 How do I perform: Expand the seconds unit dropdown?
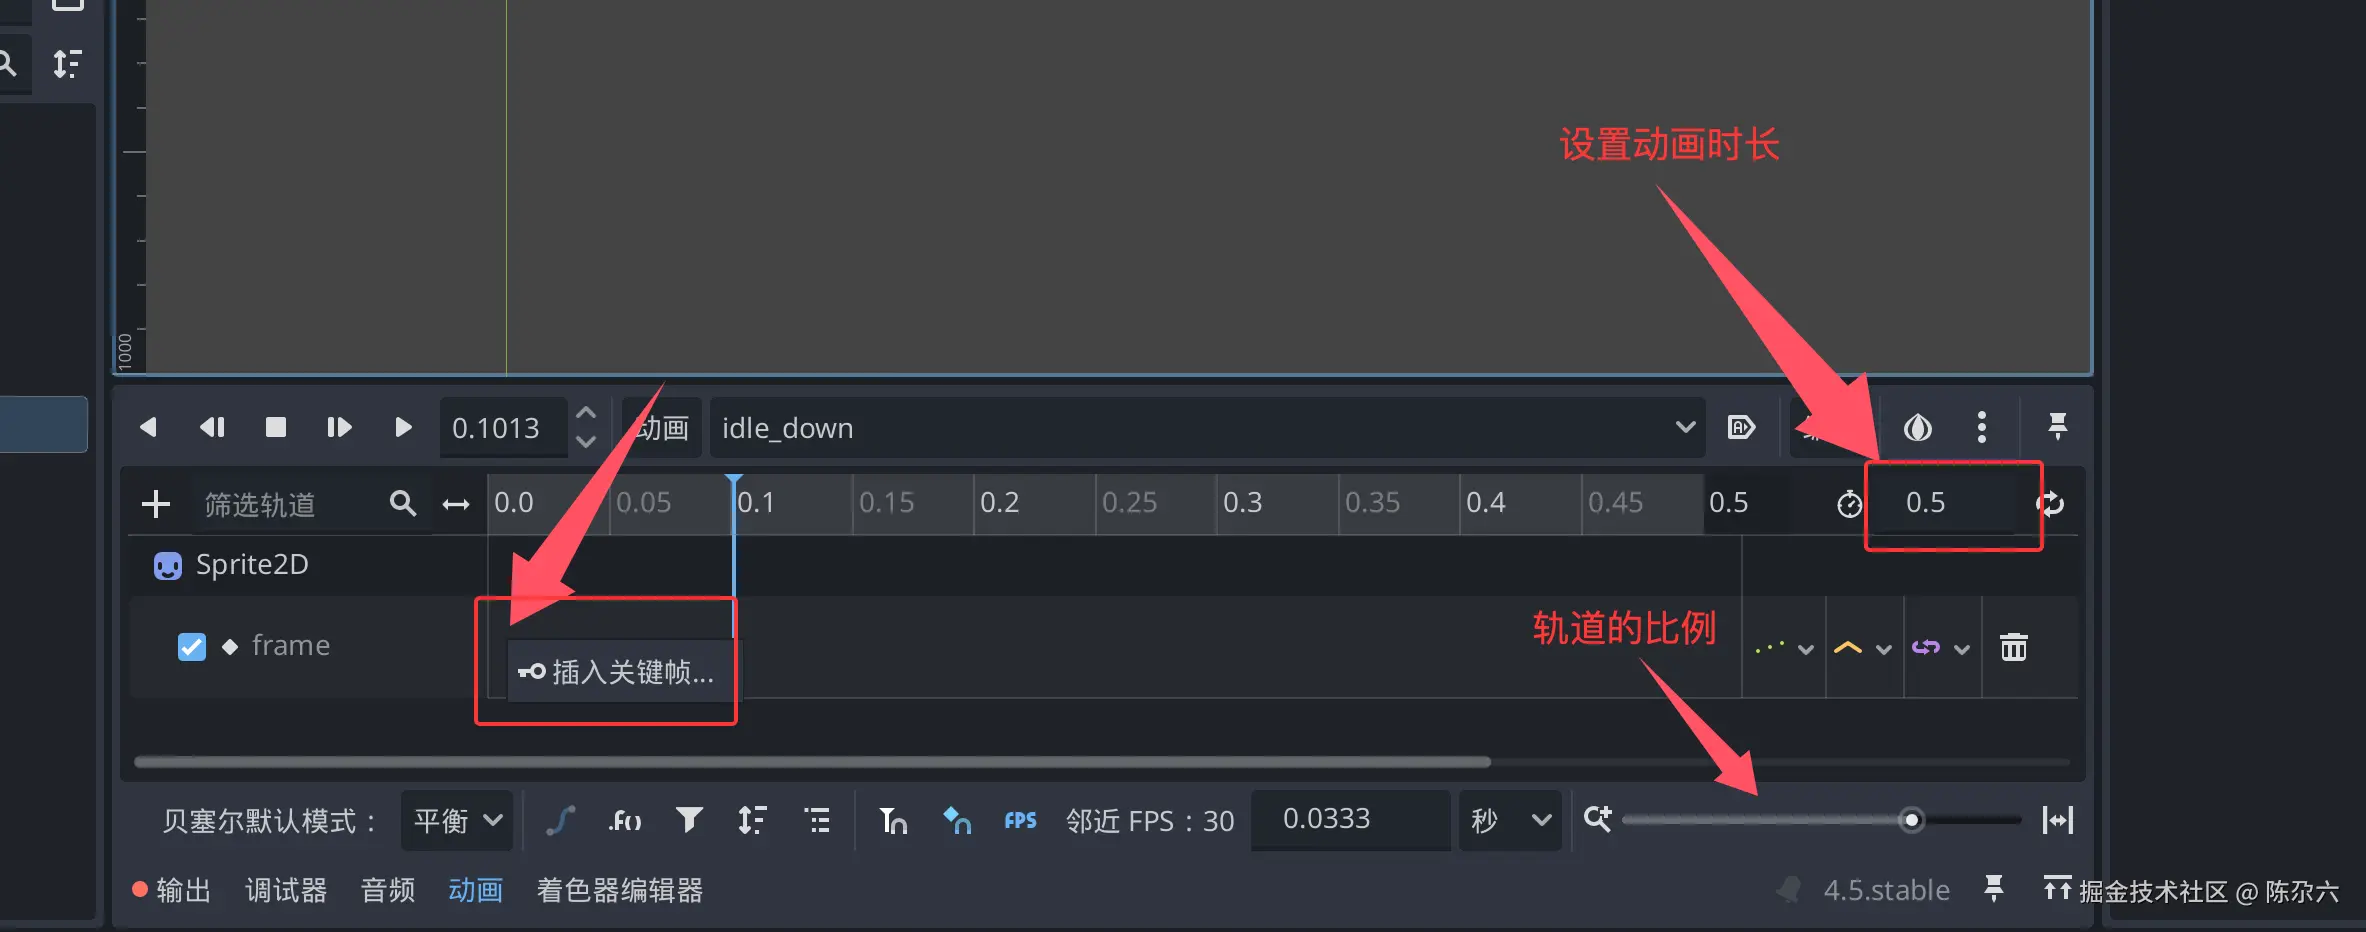tap(1509, 820)
